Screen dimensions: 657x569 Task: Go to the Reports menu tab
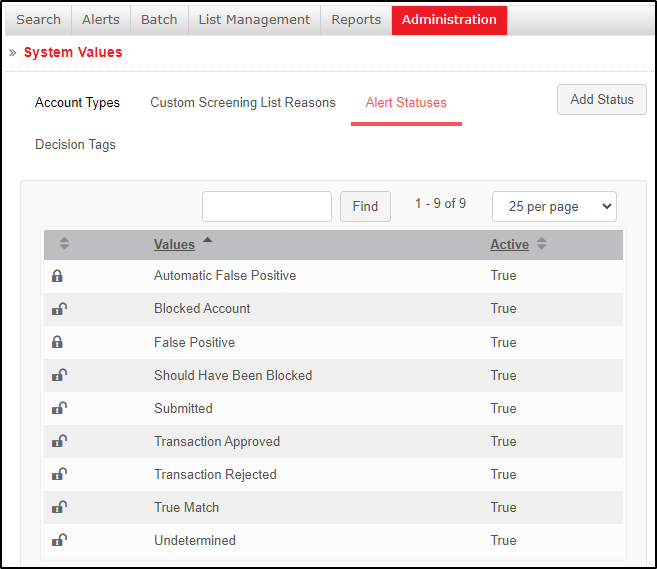[x=356, y=20]
